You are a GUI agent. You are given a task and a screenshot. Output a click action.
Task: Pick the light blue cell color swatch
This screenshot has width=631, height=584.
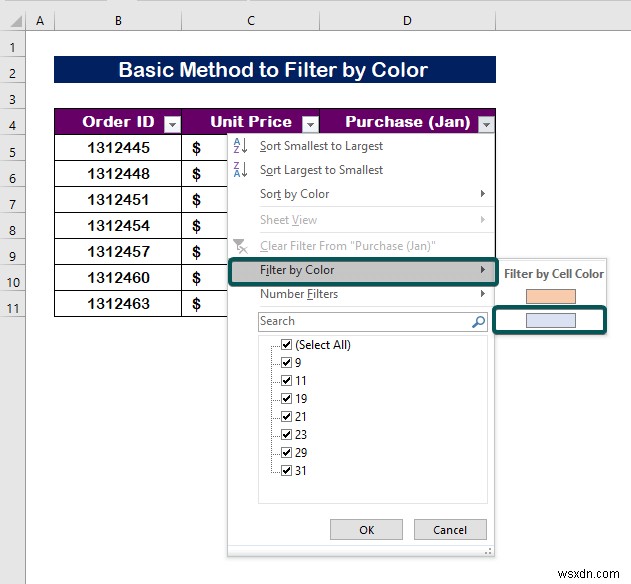tap(551, 321)
